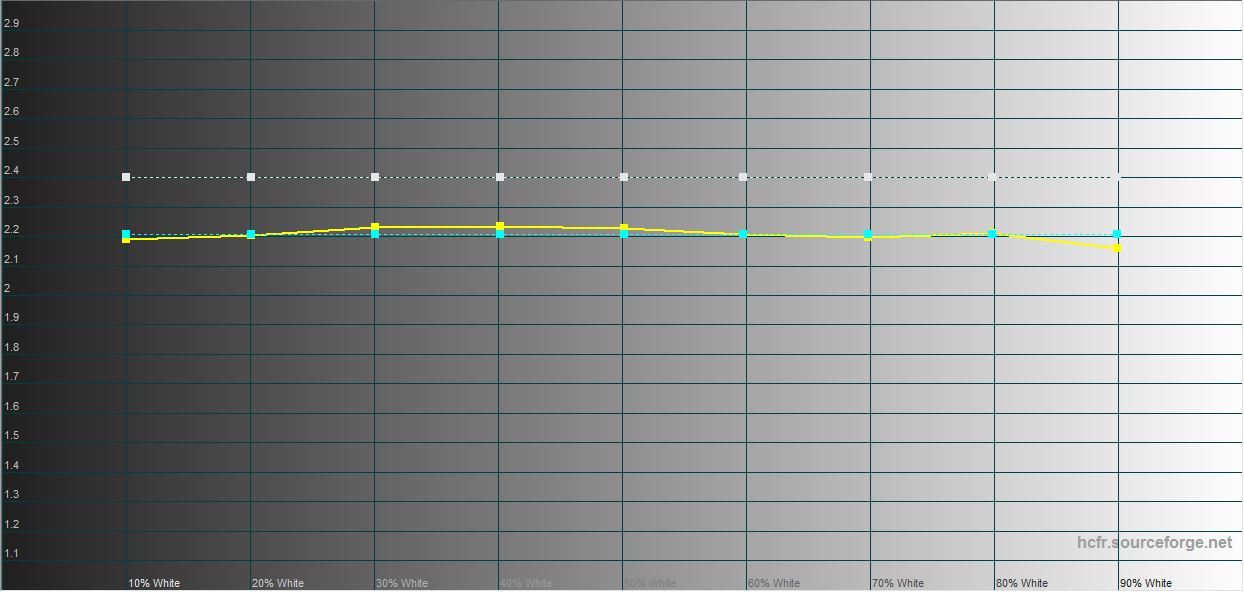Select the "80% White" axis label
Image resolution: width=1244 pixels, height=592 pixels.
(1022, 583)
